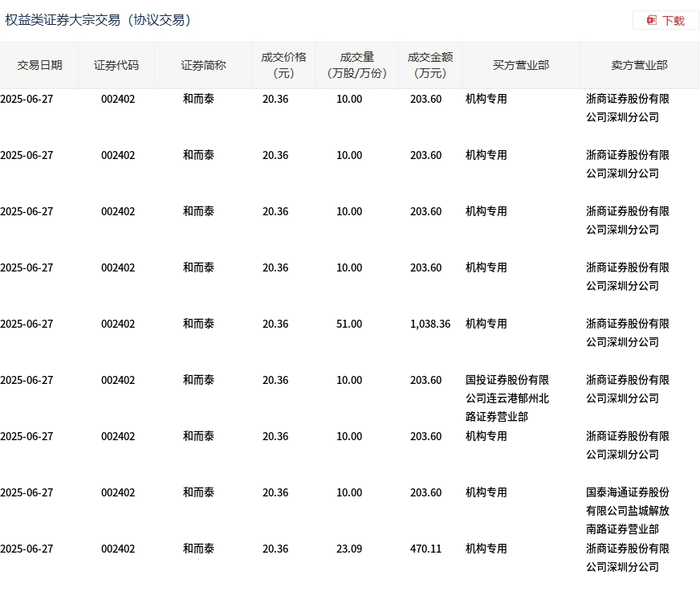Click price 20.36 in the 470.11 row

coord(275,549)
